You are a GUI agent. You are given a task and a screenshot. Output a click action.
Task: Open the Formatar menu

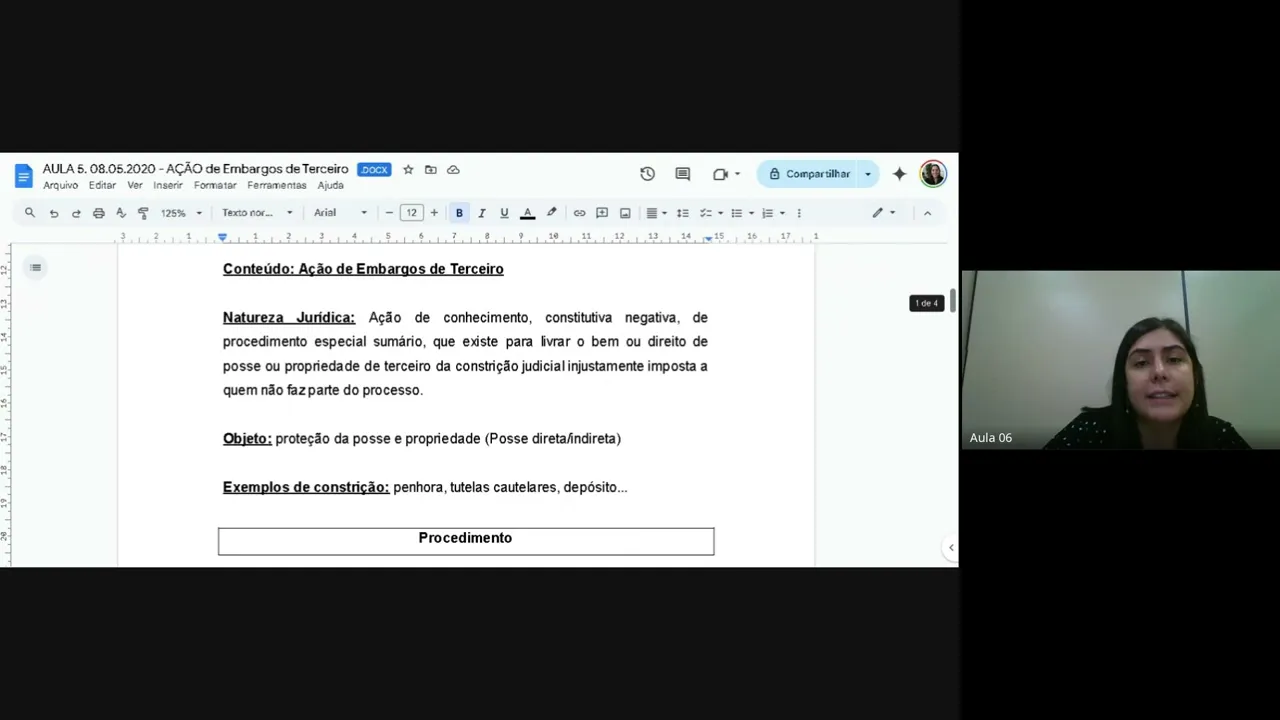[215, 185]
